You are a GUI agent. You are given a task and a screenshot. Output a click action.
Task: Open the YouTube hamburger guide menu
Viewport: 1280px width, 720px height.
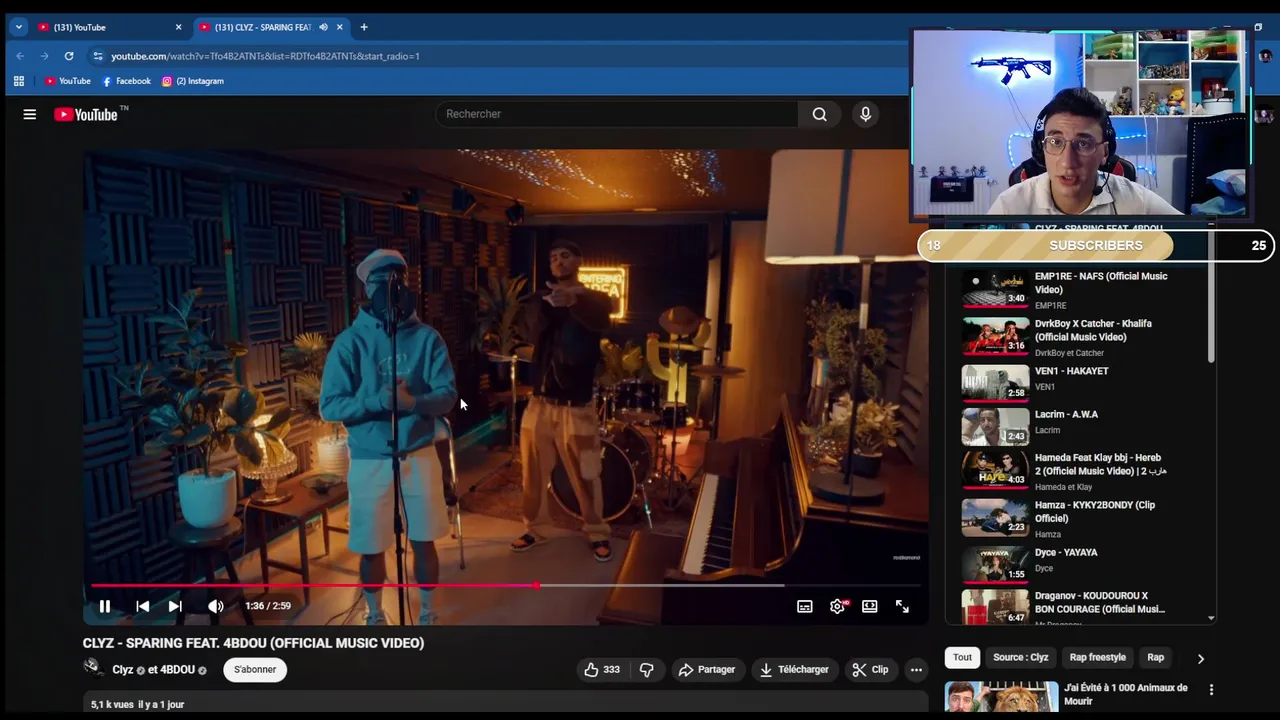(x=30, y=114)
